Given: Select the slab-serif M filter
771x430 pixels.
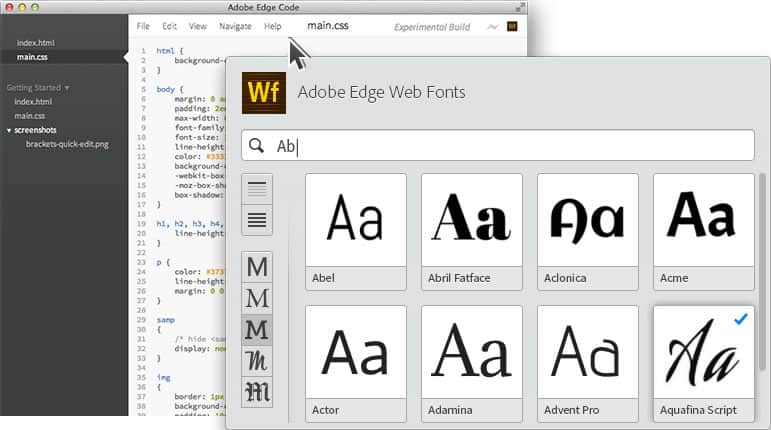Looking at the screenshot, I should click(257, 330).
